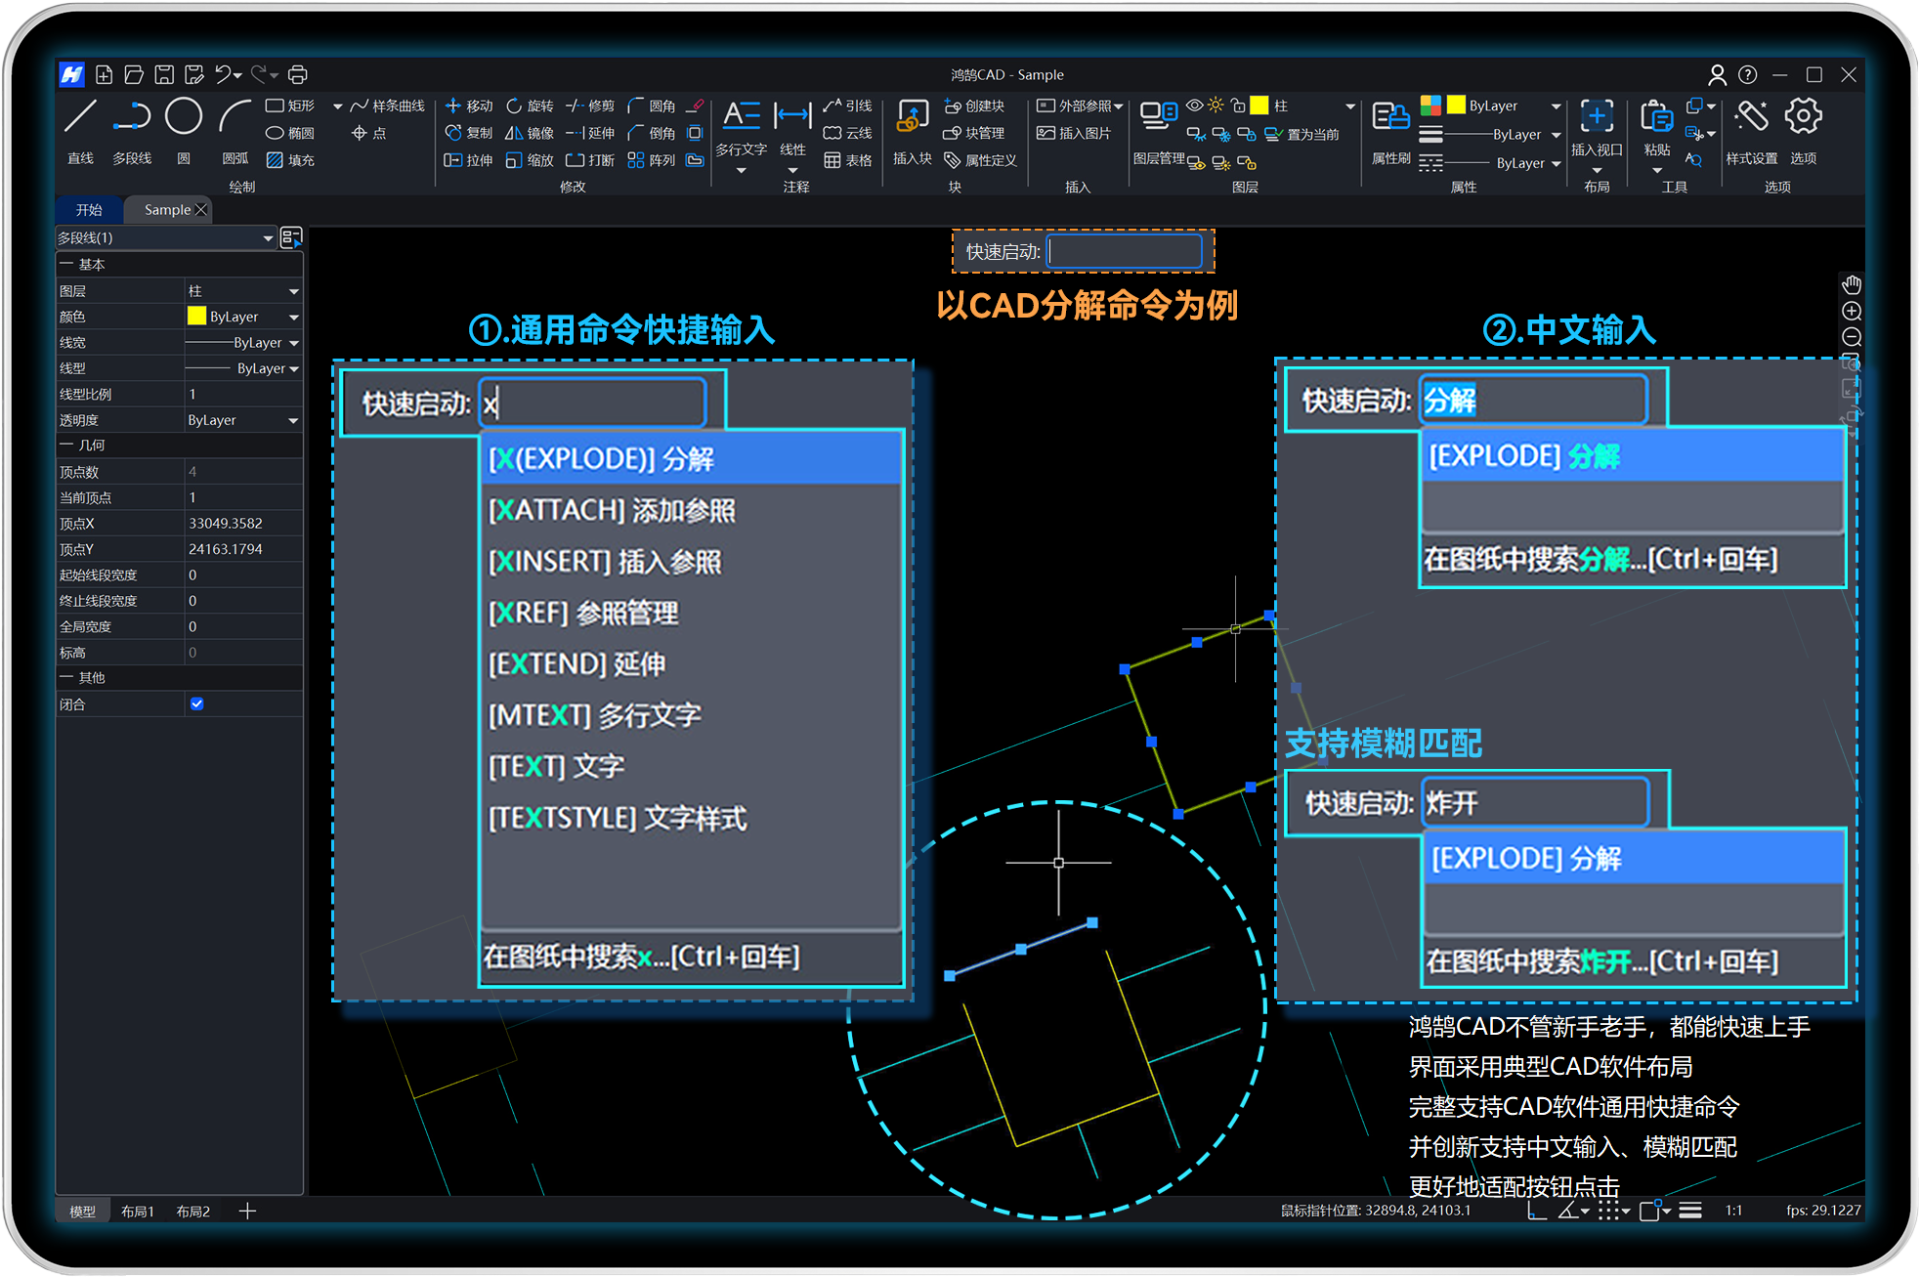Viewport: 1920px width, 1277px height.
Task: Open the 插入块 insert block tool
Action: [x=911, y=131]
